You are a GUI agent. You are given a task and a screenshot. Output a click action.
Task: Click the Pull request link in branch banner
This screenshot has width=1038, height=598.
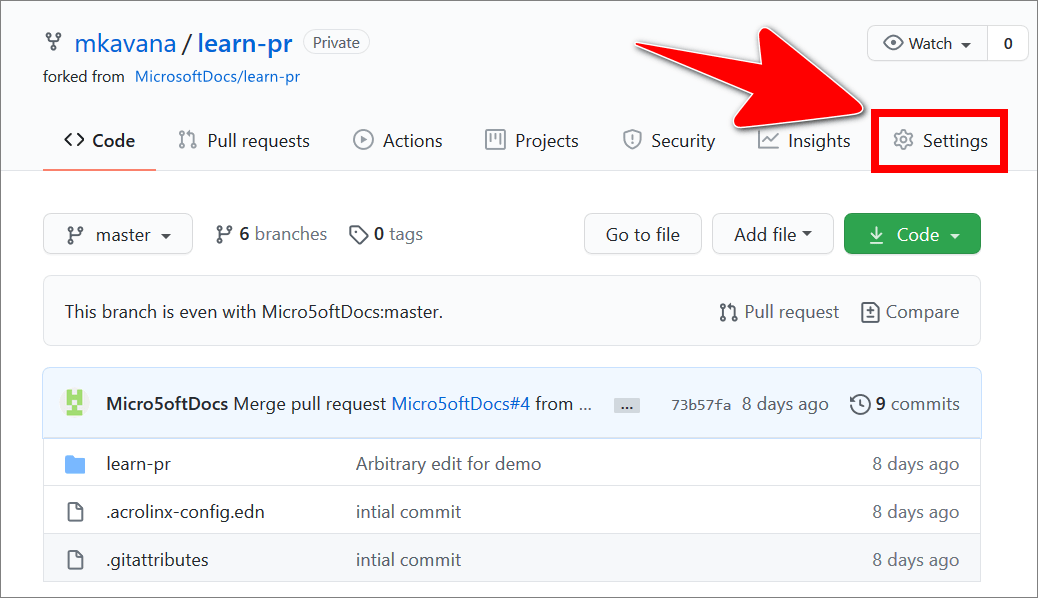tap(779, 312)
